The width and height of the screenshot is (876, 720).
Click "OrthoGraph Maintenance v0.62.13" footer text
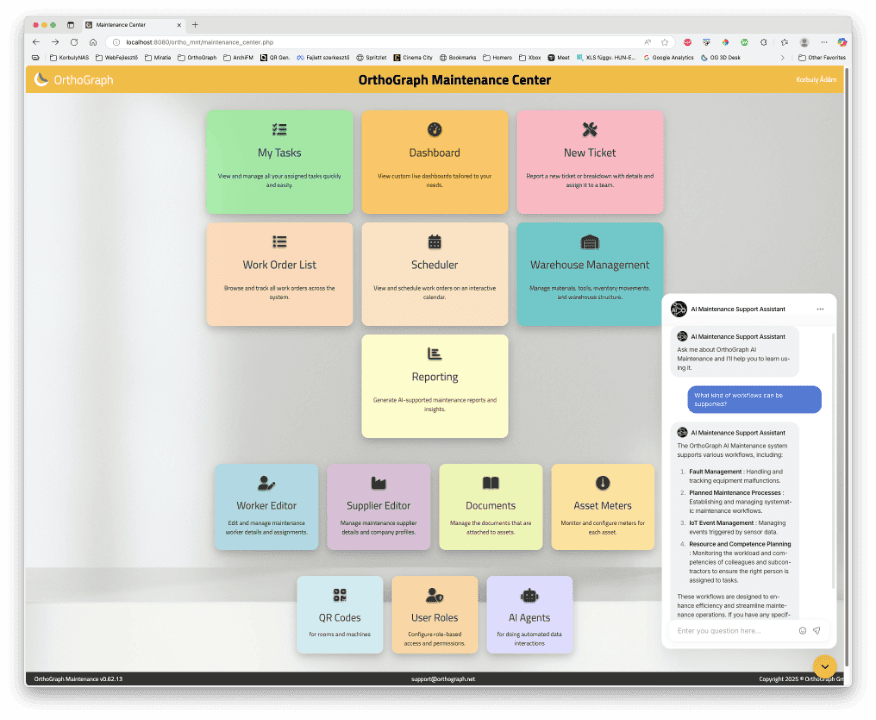78,679
